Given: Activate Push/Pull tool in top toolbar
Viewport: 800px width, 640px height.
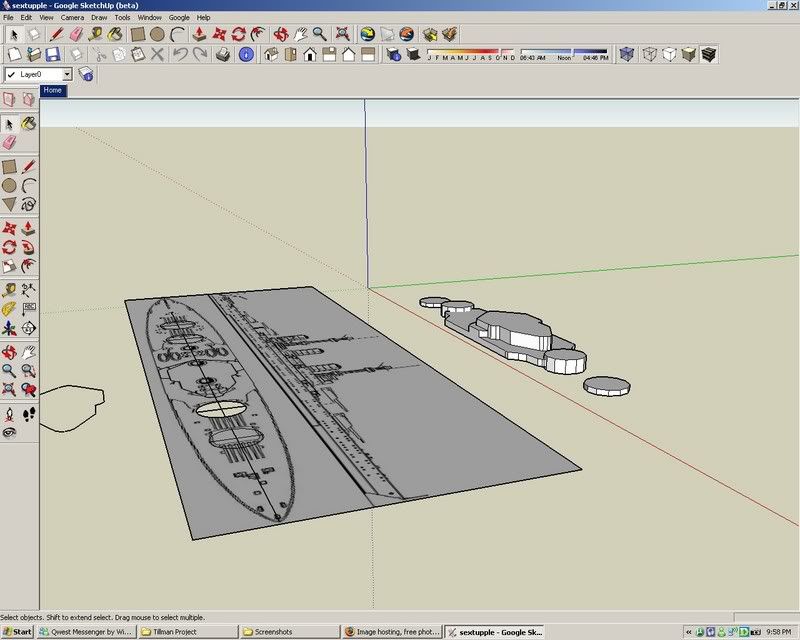Looking at the screenshot, I should [x=199, y=35].
